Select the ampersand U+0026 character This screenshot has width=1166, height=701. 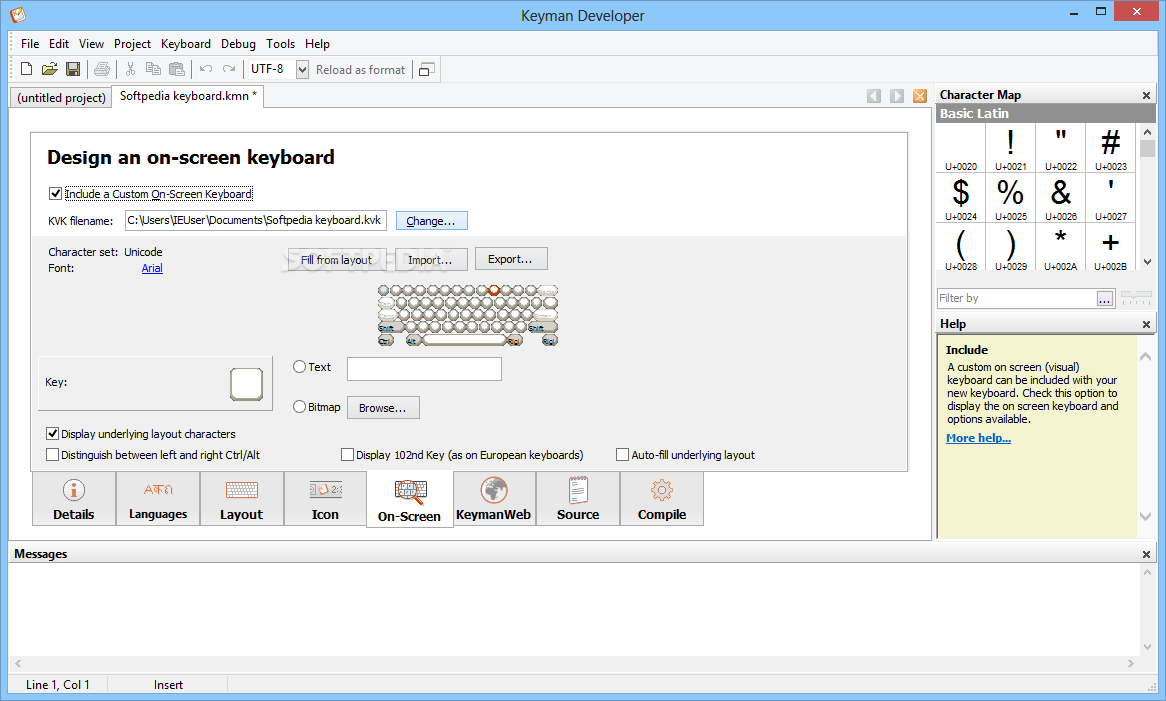point(1060,198)
